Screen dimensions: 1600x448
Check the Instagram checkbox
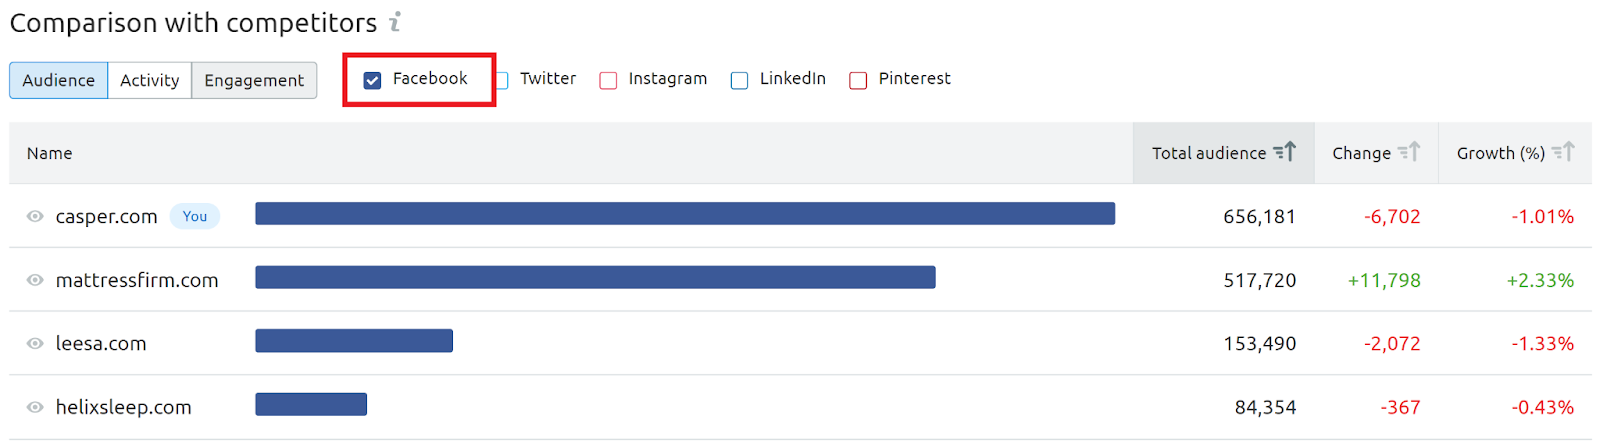608,80
